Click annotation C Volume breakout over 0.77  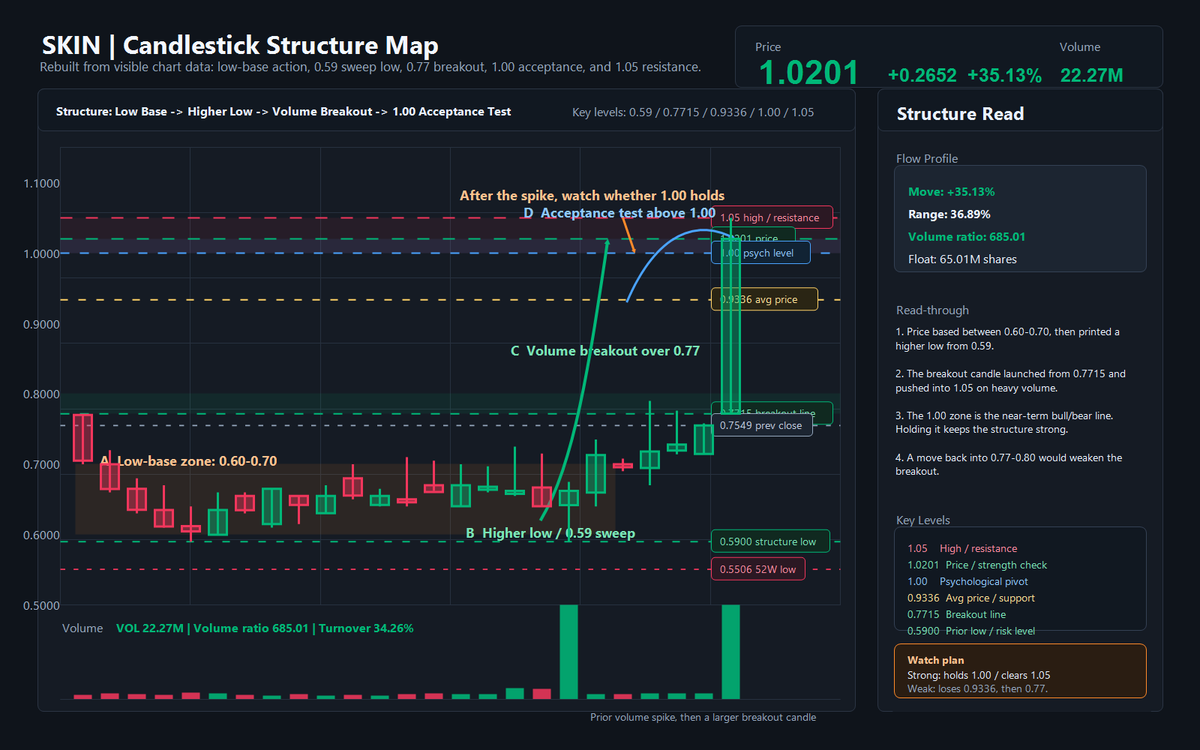[605, 351]
